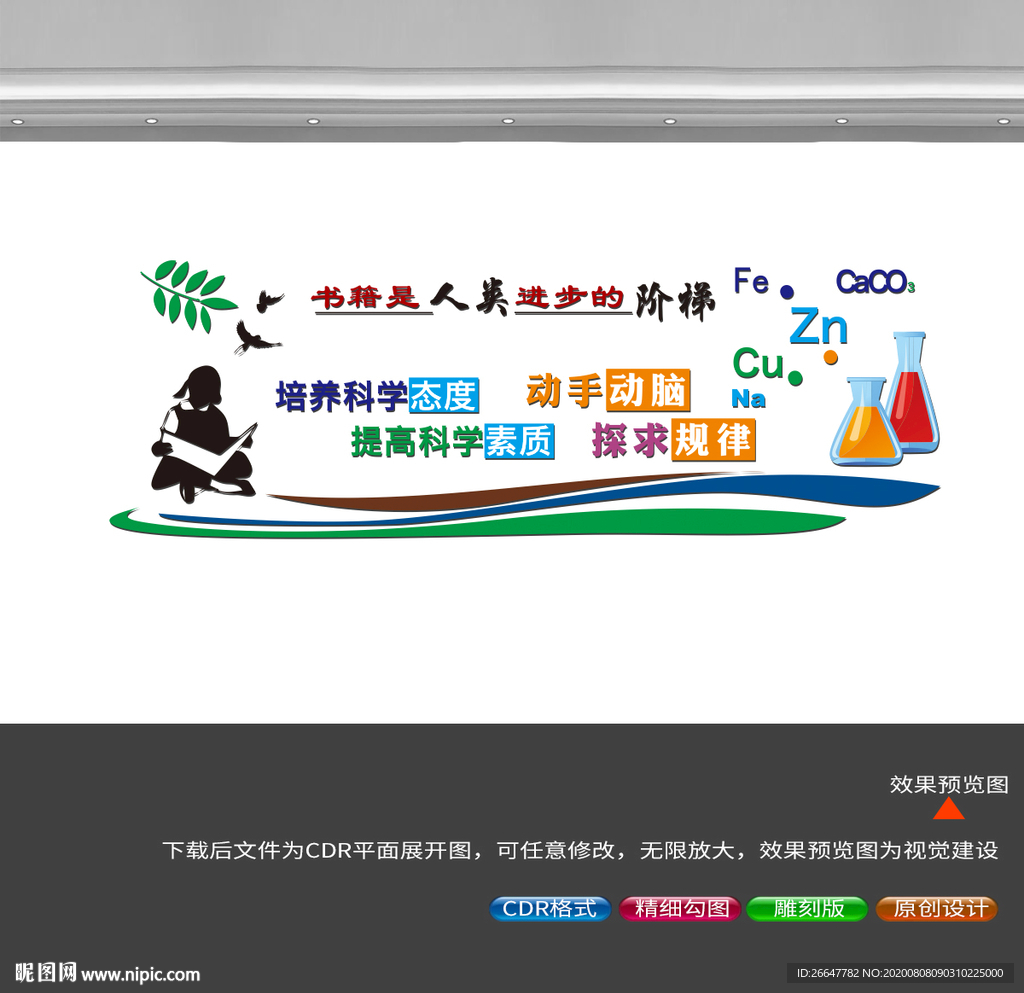Click the upper flying bird silhouette
The image size is (1024, 993).
click(x=269, y=301)
